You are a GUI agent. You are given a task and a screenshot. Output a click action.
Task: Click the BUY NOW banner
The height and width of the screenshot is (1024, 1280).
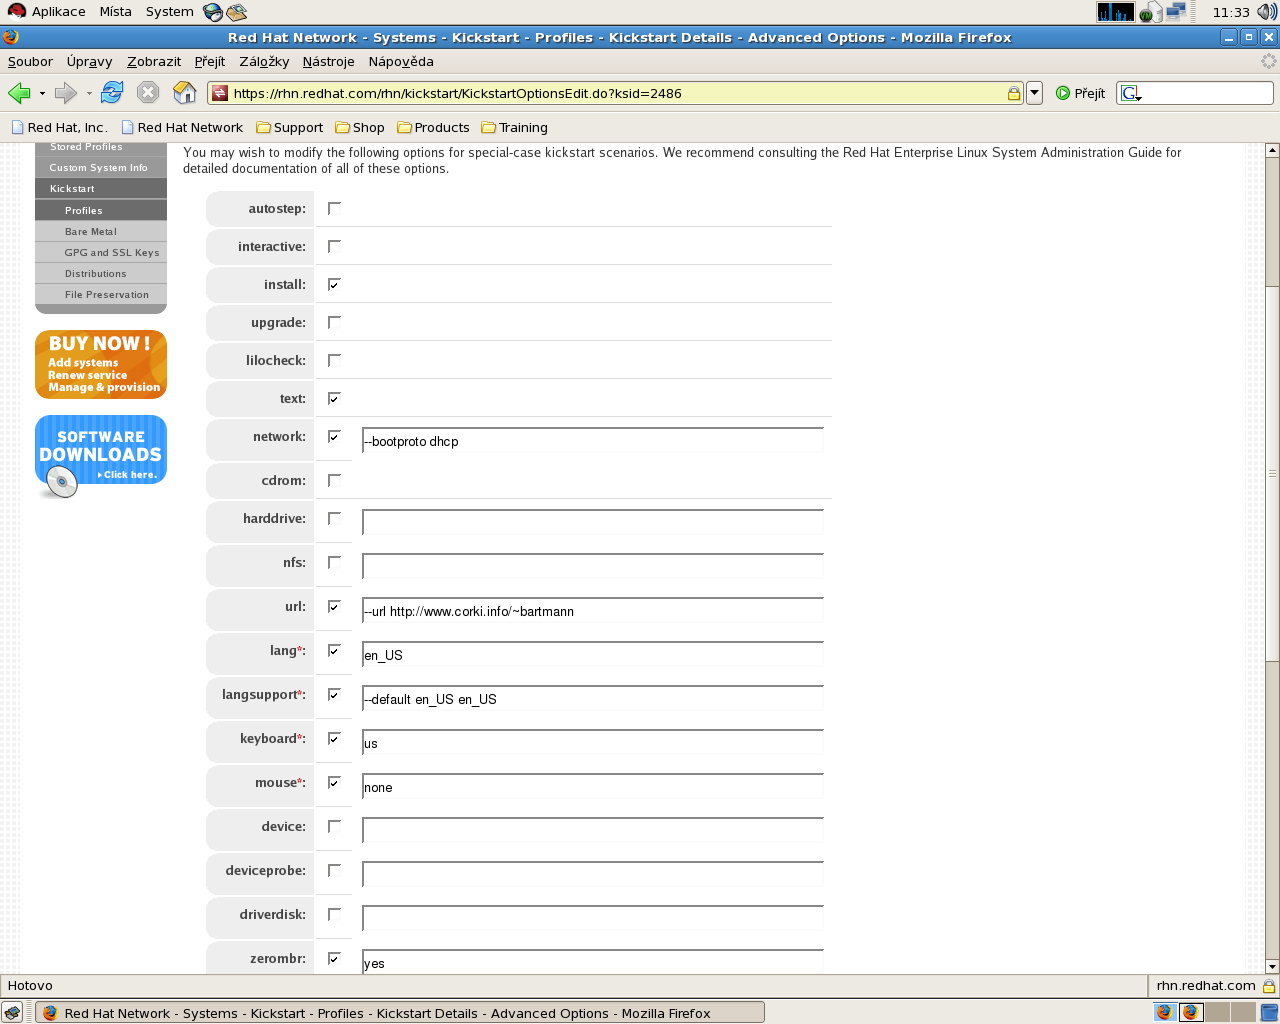101,365
